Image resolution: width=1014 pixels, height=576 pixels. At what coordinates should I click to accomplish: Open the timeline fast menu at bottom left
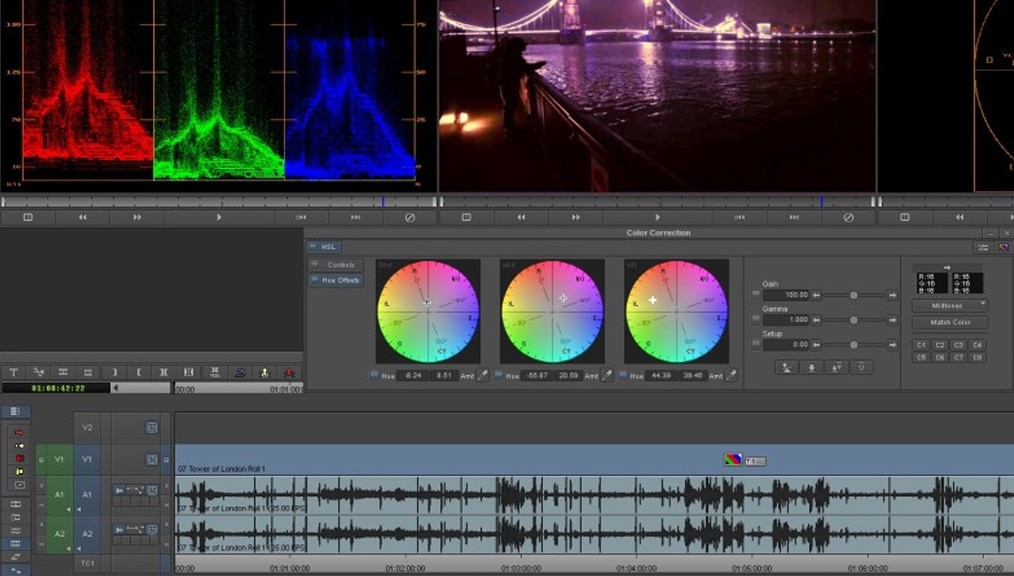[x=15, y=410]
